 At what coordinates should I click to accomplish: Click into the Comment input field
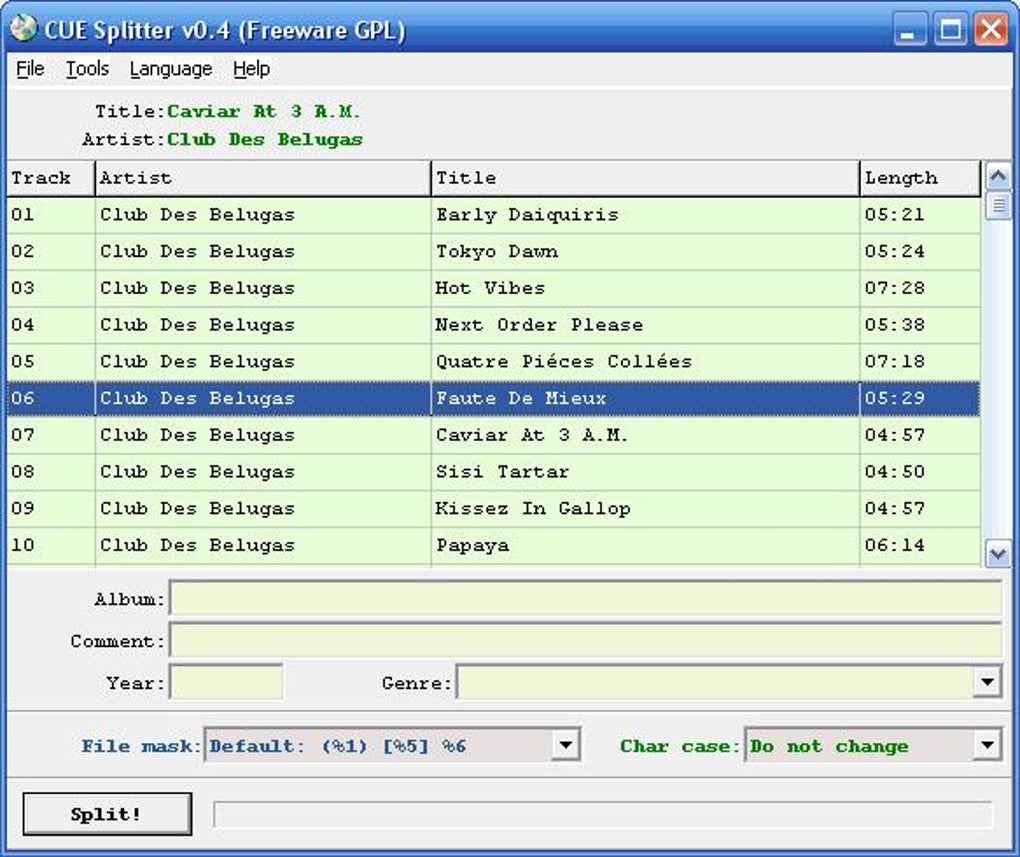point(585,640)
